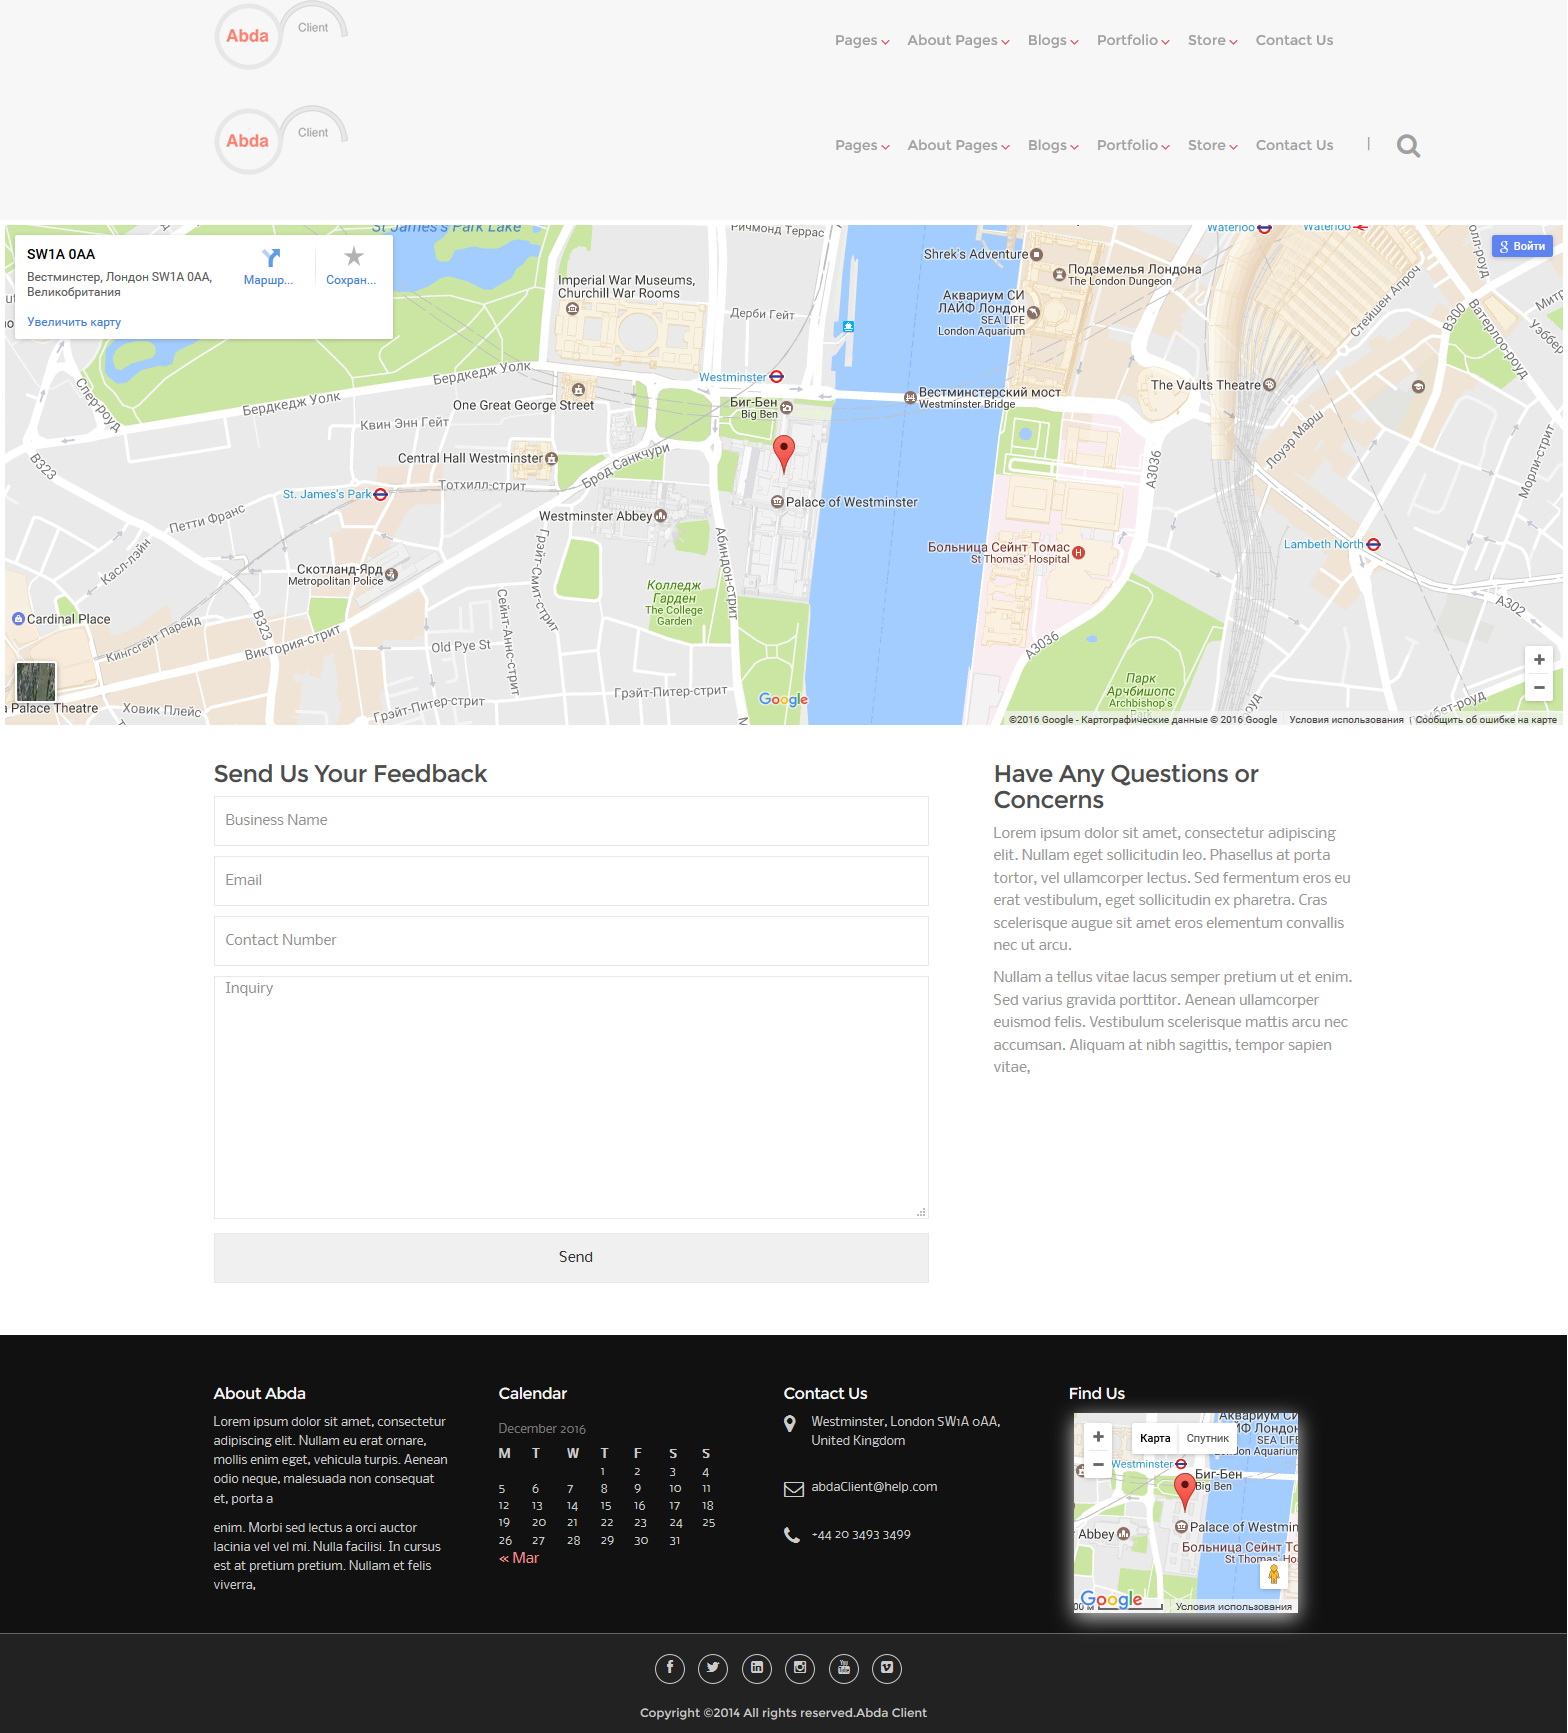Focus the Business Name field

tap(571, 820)
